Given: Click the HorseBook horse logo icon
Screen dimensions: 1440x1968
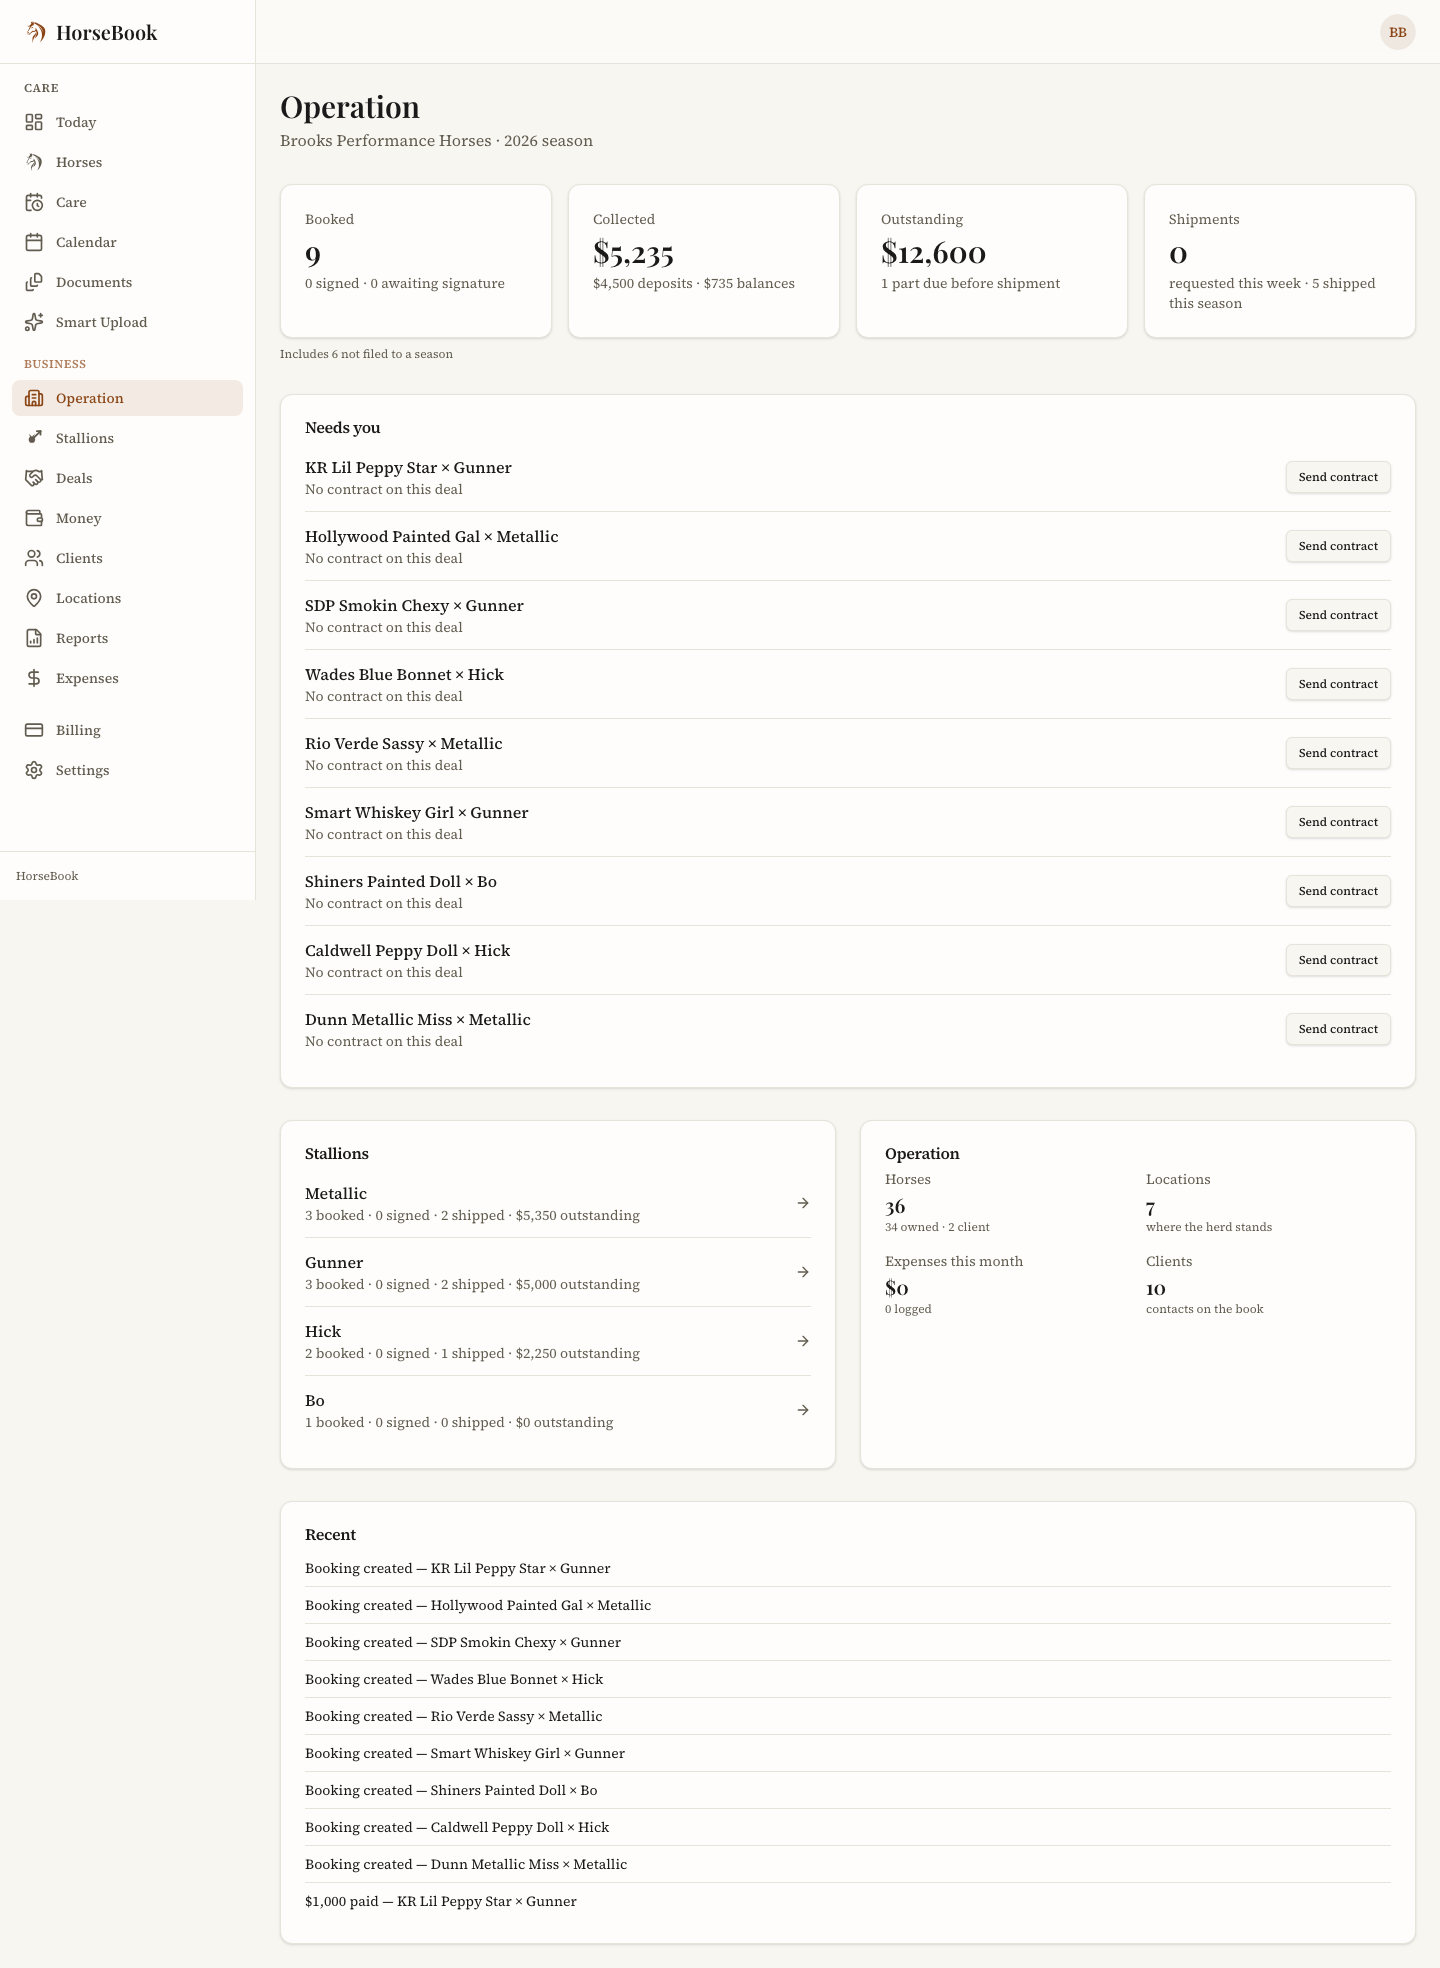Looking at the screenshot, I should click(36, 32).
